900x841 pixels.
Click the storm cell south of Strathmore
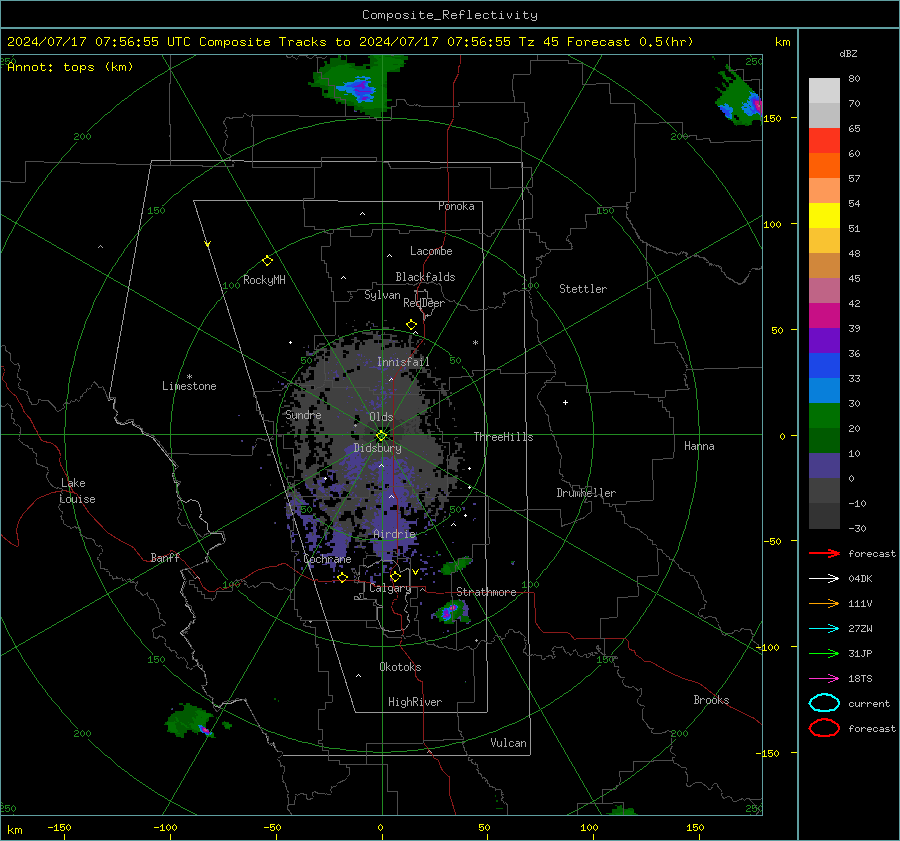pos(452,612)
